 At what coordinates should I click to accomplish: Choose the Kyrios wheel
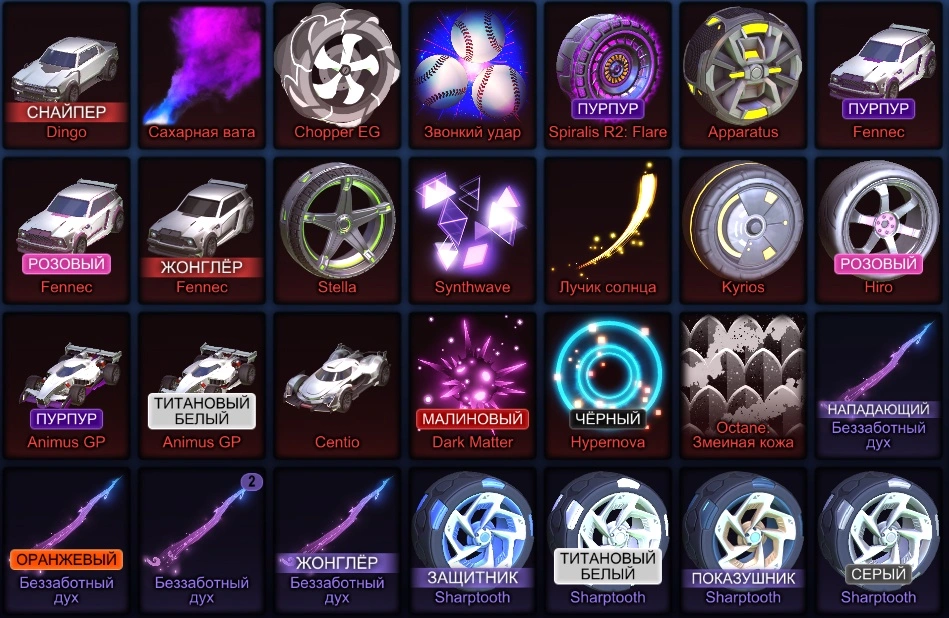(743, 230)
